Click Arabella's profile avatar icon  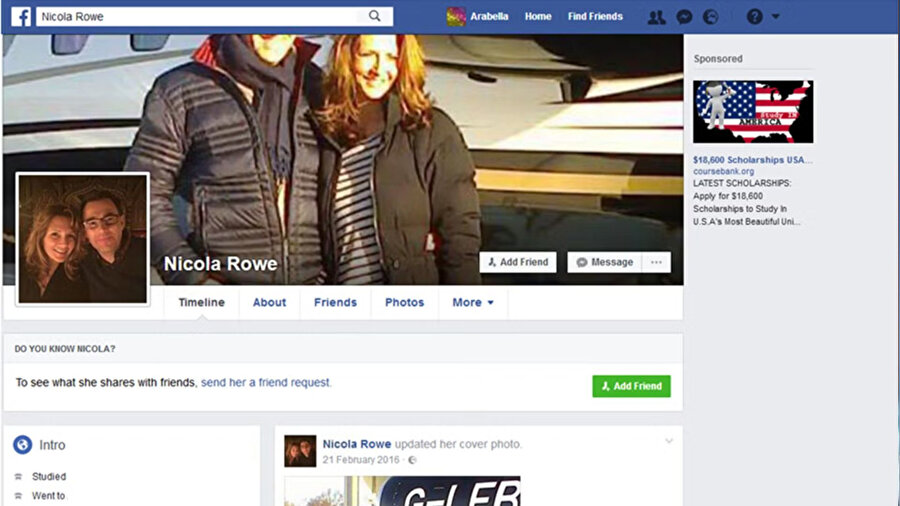click(x=456, y=16)
